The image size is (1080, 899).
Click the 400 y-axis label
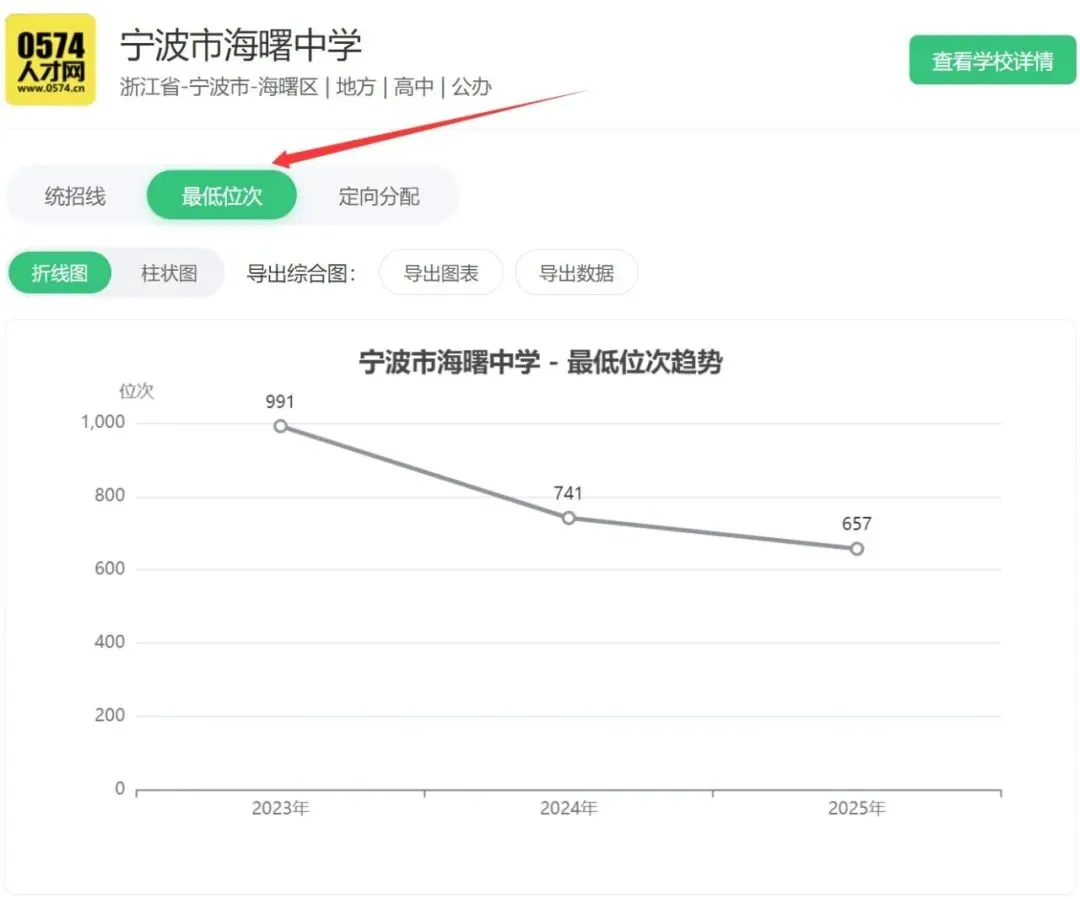110,642
